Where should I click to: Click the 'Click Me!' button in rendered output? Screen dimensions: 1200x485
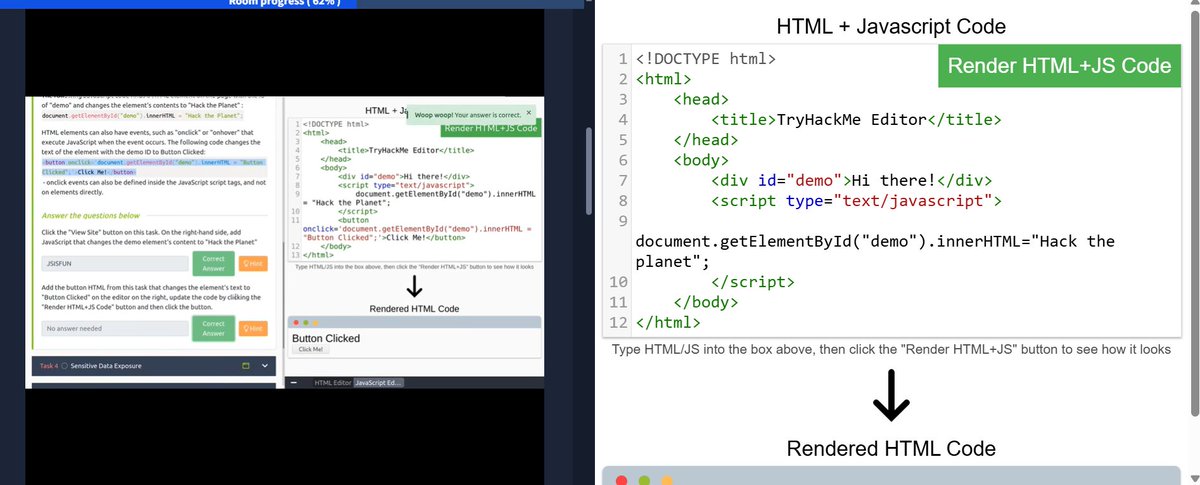[311, 349]
